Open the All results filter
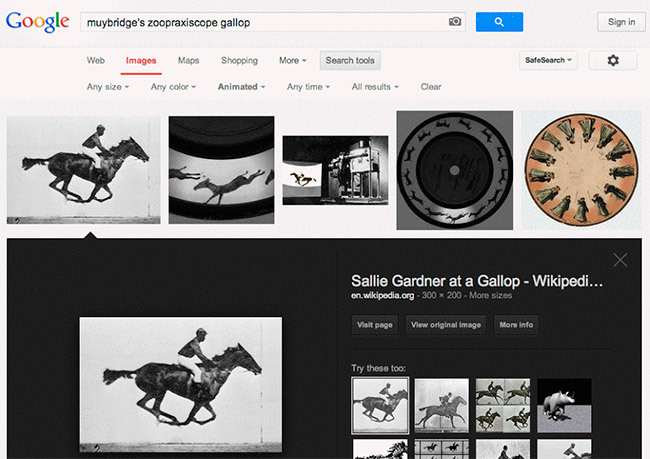The width and height of the screenshot is (650, 459). (x=375, y=87)
